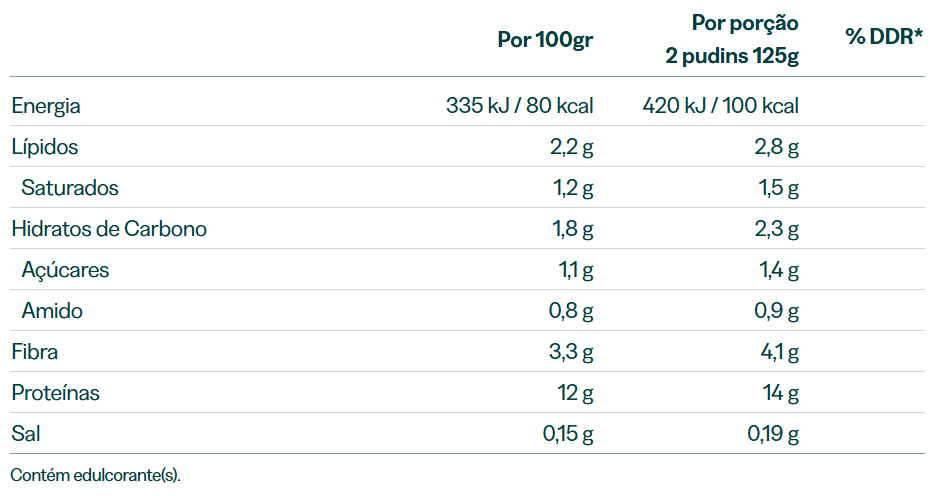The height and width of the screenshot is (496, 939).
Task: Select the Fibra row label
Action: (35, 352)
